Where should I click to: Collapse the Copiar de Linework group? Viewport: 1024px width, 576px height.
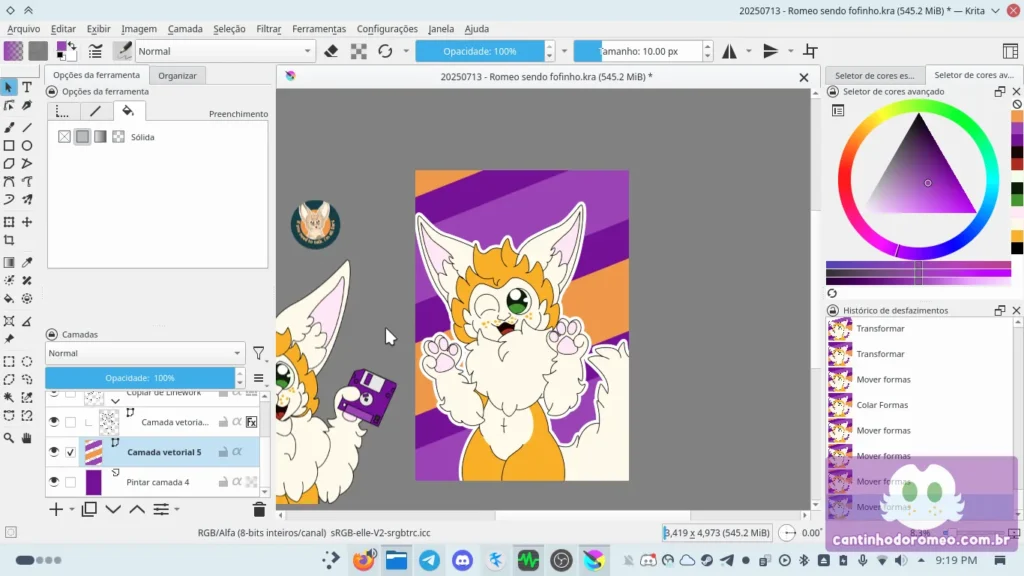point(116,400)
